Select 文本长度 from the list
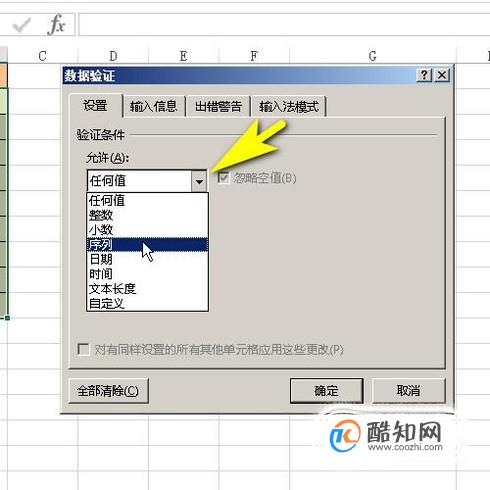Screen dimensions: 490x490 click(x=147, y=289)
